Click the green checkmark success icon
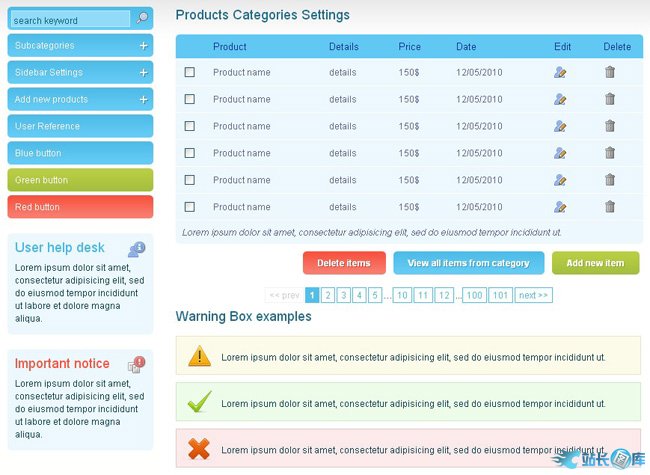Viewport: 650px width, 475px height. 200,403
